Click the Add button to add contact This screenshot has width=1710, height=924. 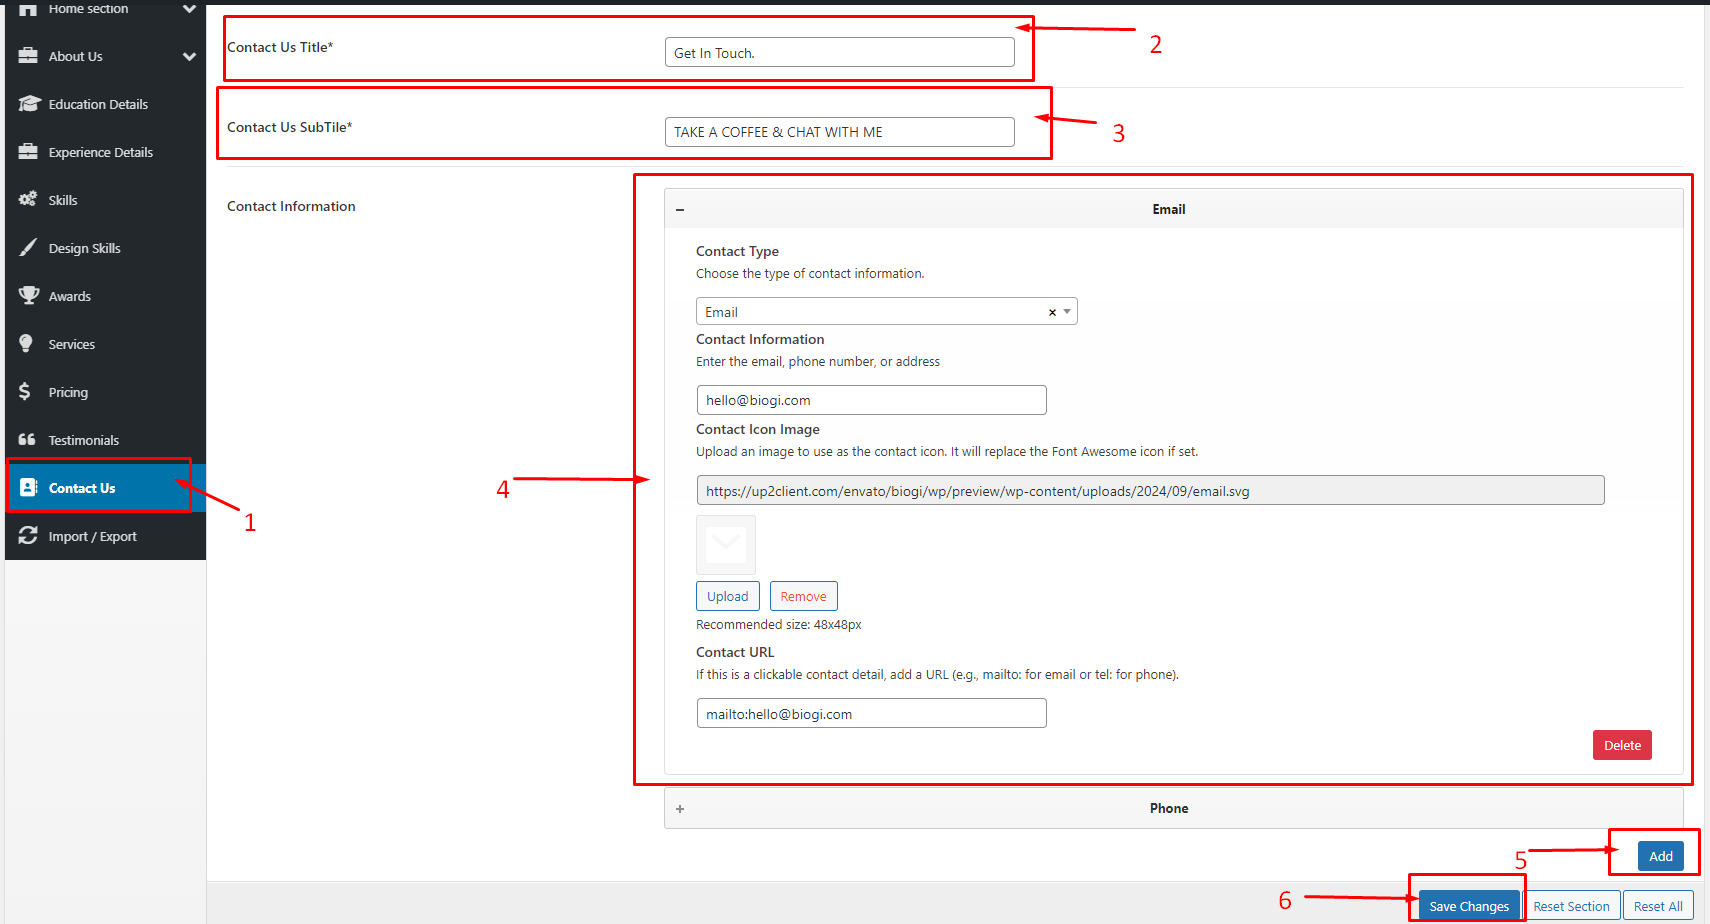point(1660,856)
